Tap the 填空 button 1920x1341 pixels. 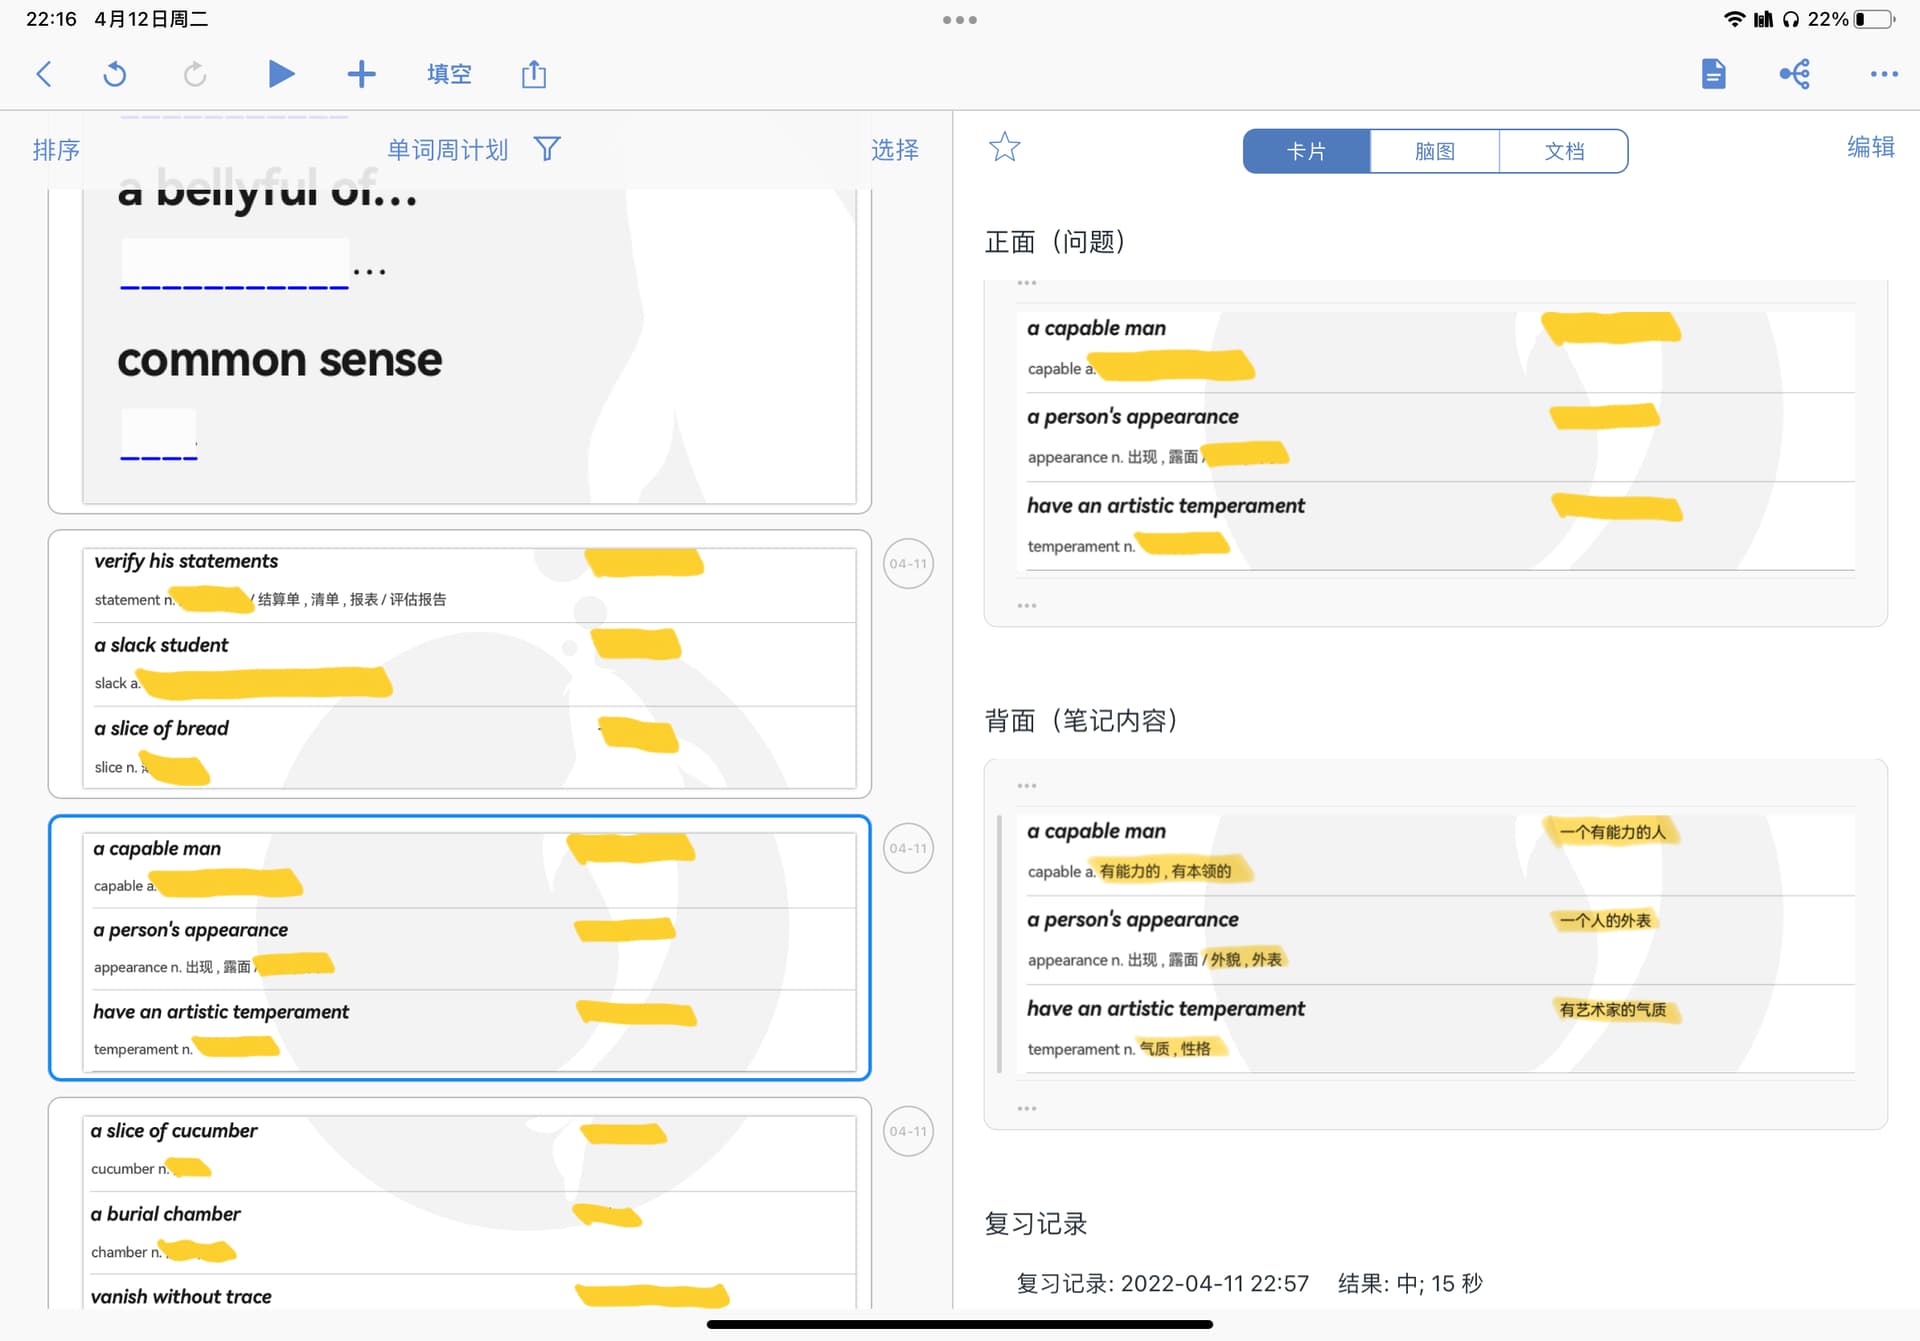pos(449,74)
